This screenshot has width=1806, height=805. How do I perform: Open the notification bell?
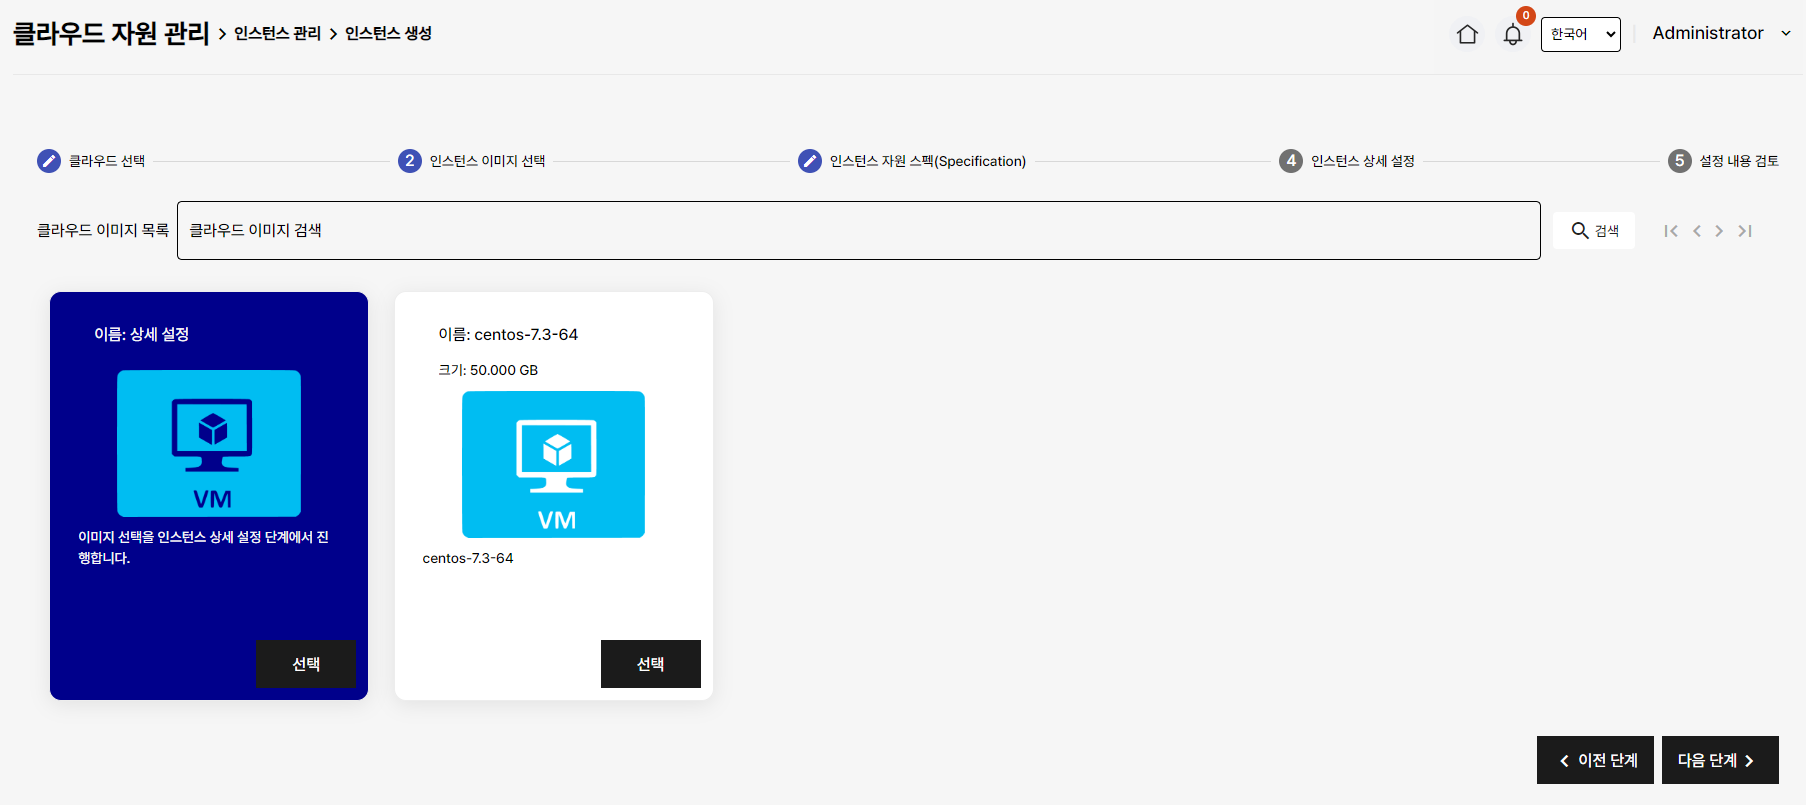[x=1513, y=35]
